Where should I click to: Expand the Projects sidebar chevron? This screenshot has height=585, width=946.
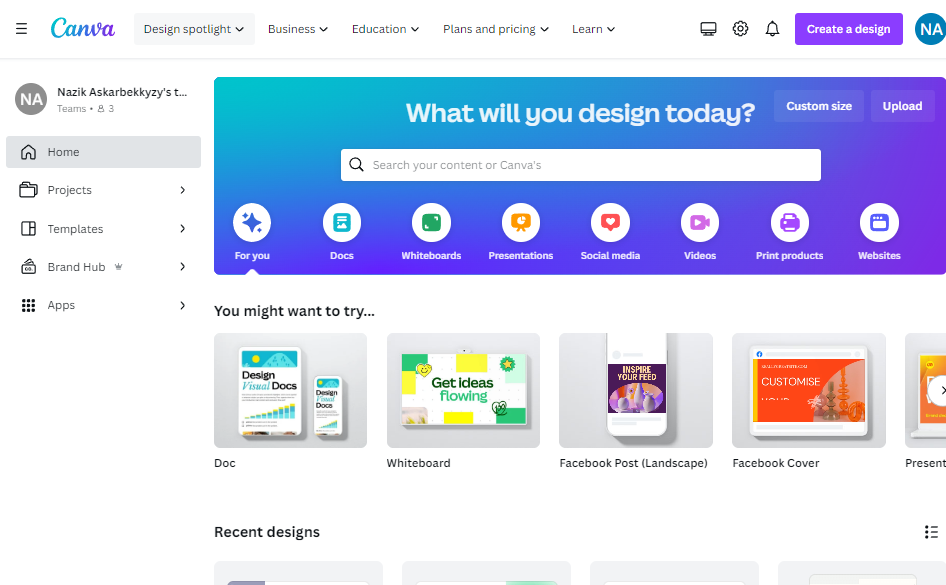182,190
